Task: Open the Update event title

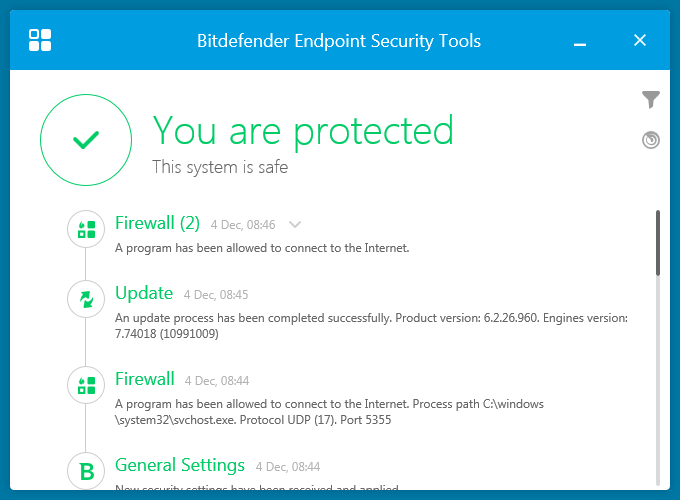Action: point(144,293)
